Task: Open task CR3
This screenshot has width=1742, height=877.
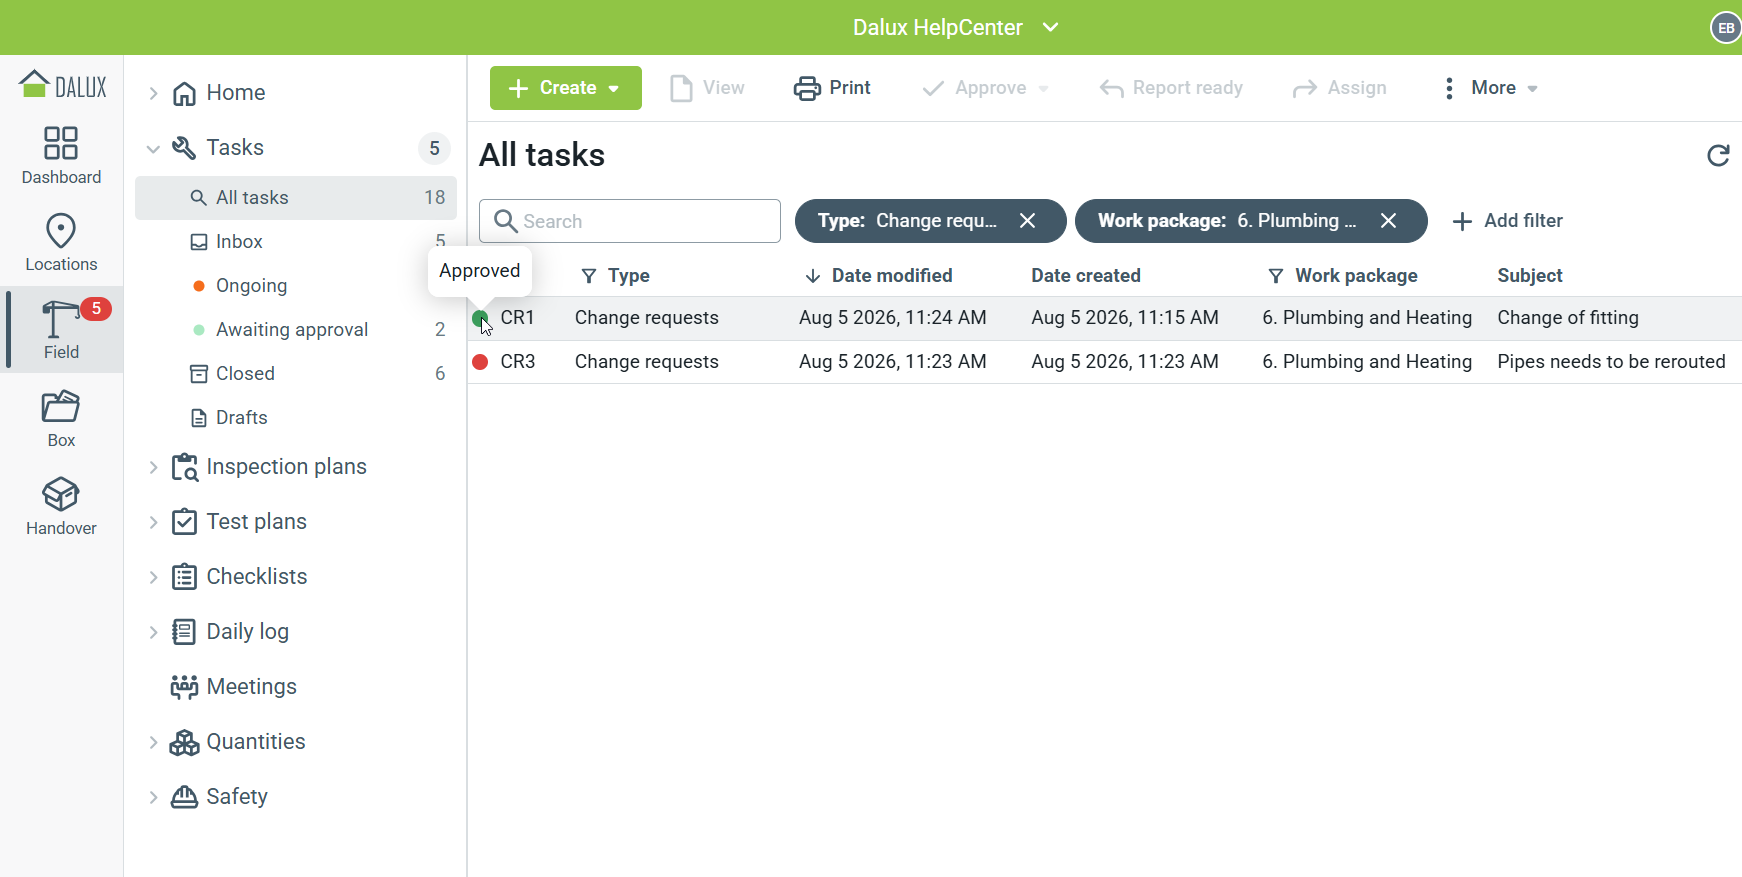Action: pyautogui.click(x=518, y=362)
